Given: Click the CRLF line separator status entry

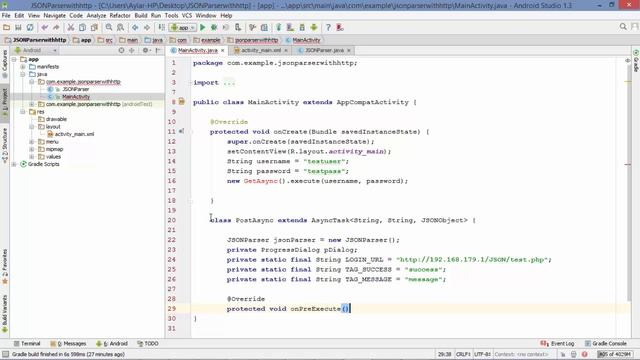Looking at the screenshot, I should [463, 354].
